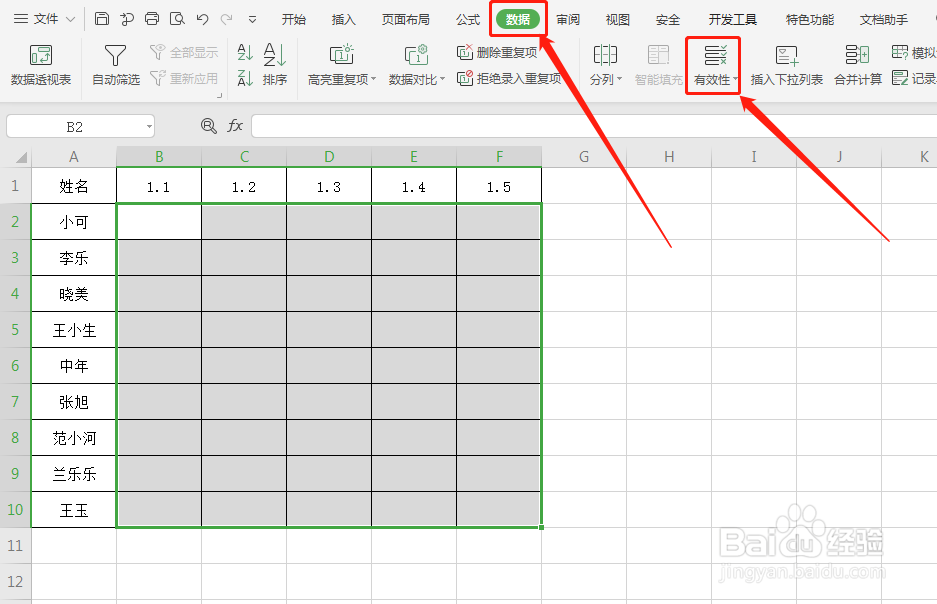937x604 pixels.
Task: Click the Undo arrow icon
Action: pyautogui.click(x=203, y=19)
